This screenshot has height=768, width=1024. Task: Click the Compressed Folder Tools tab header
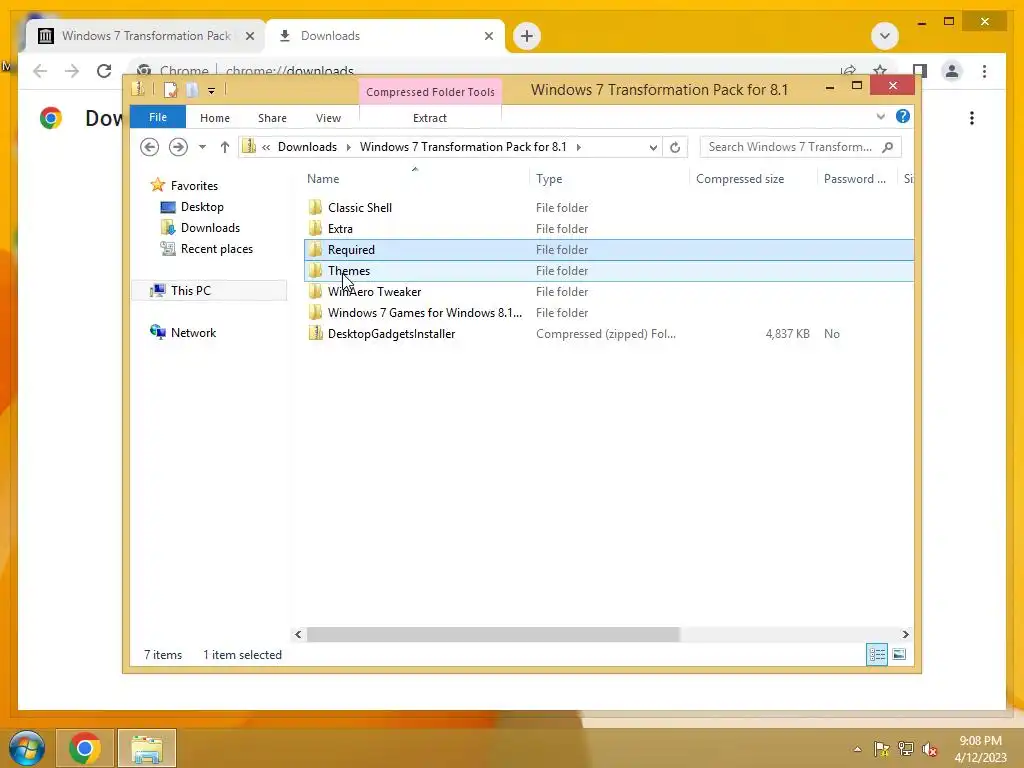pyautogui.click(x=430, y=91)
